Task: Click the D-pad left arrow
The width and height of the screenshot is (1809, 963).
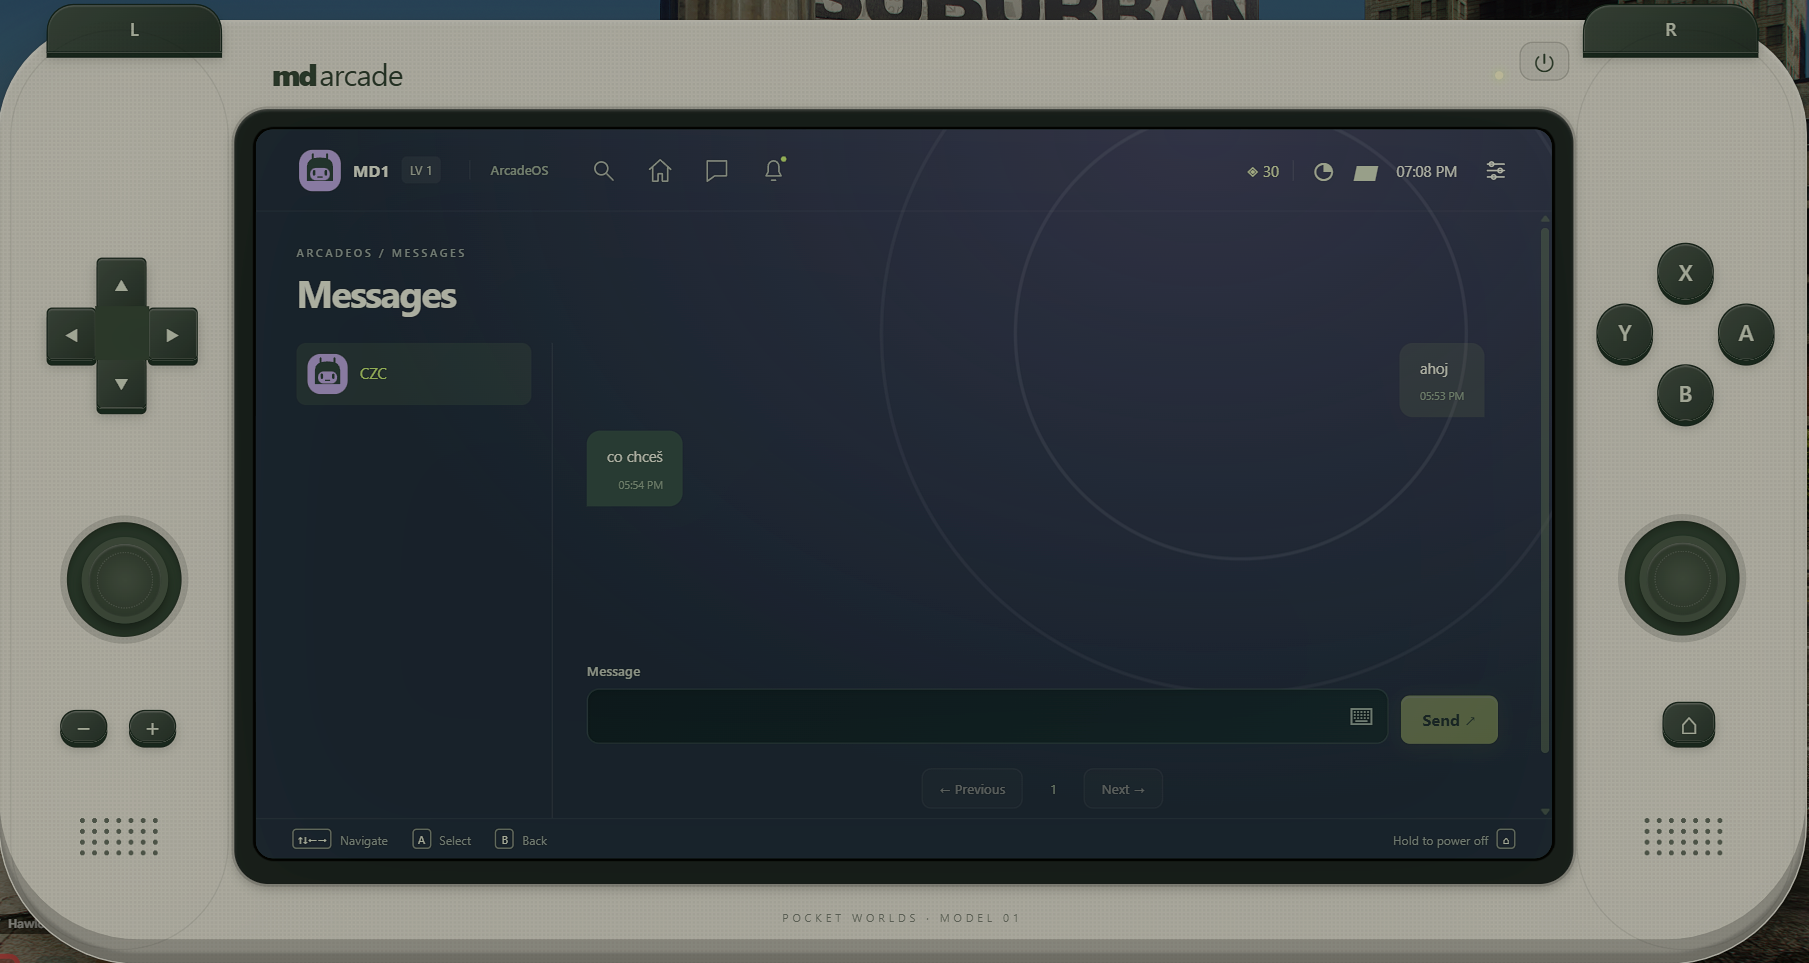Action: [x=71, y=335]
